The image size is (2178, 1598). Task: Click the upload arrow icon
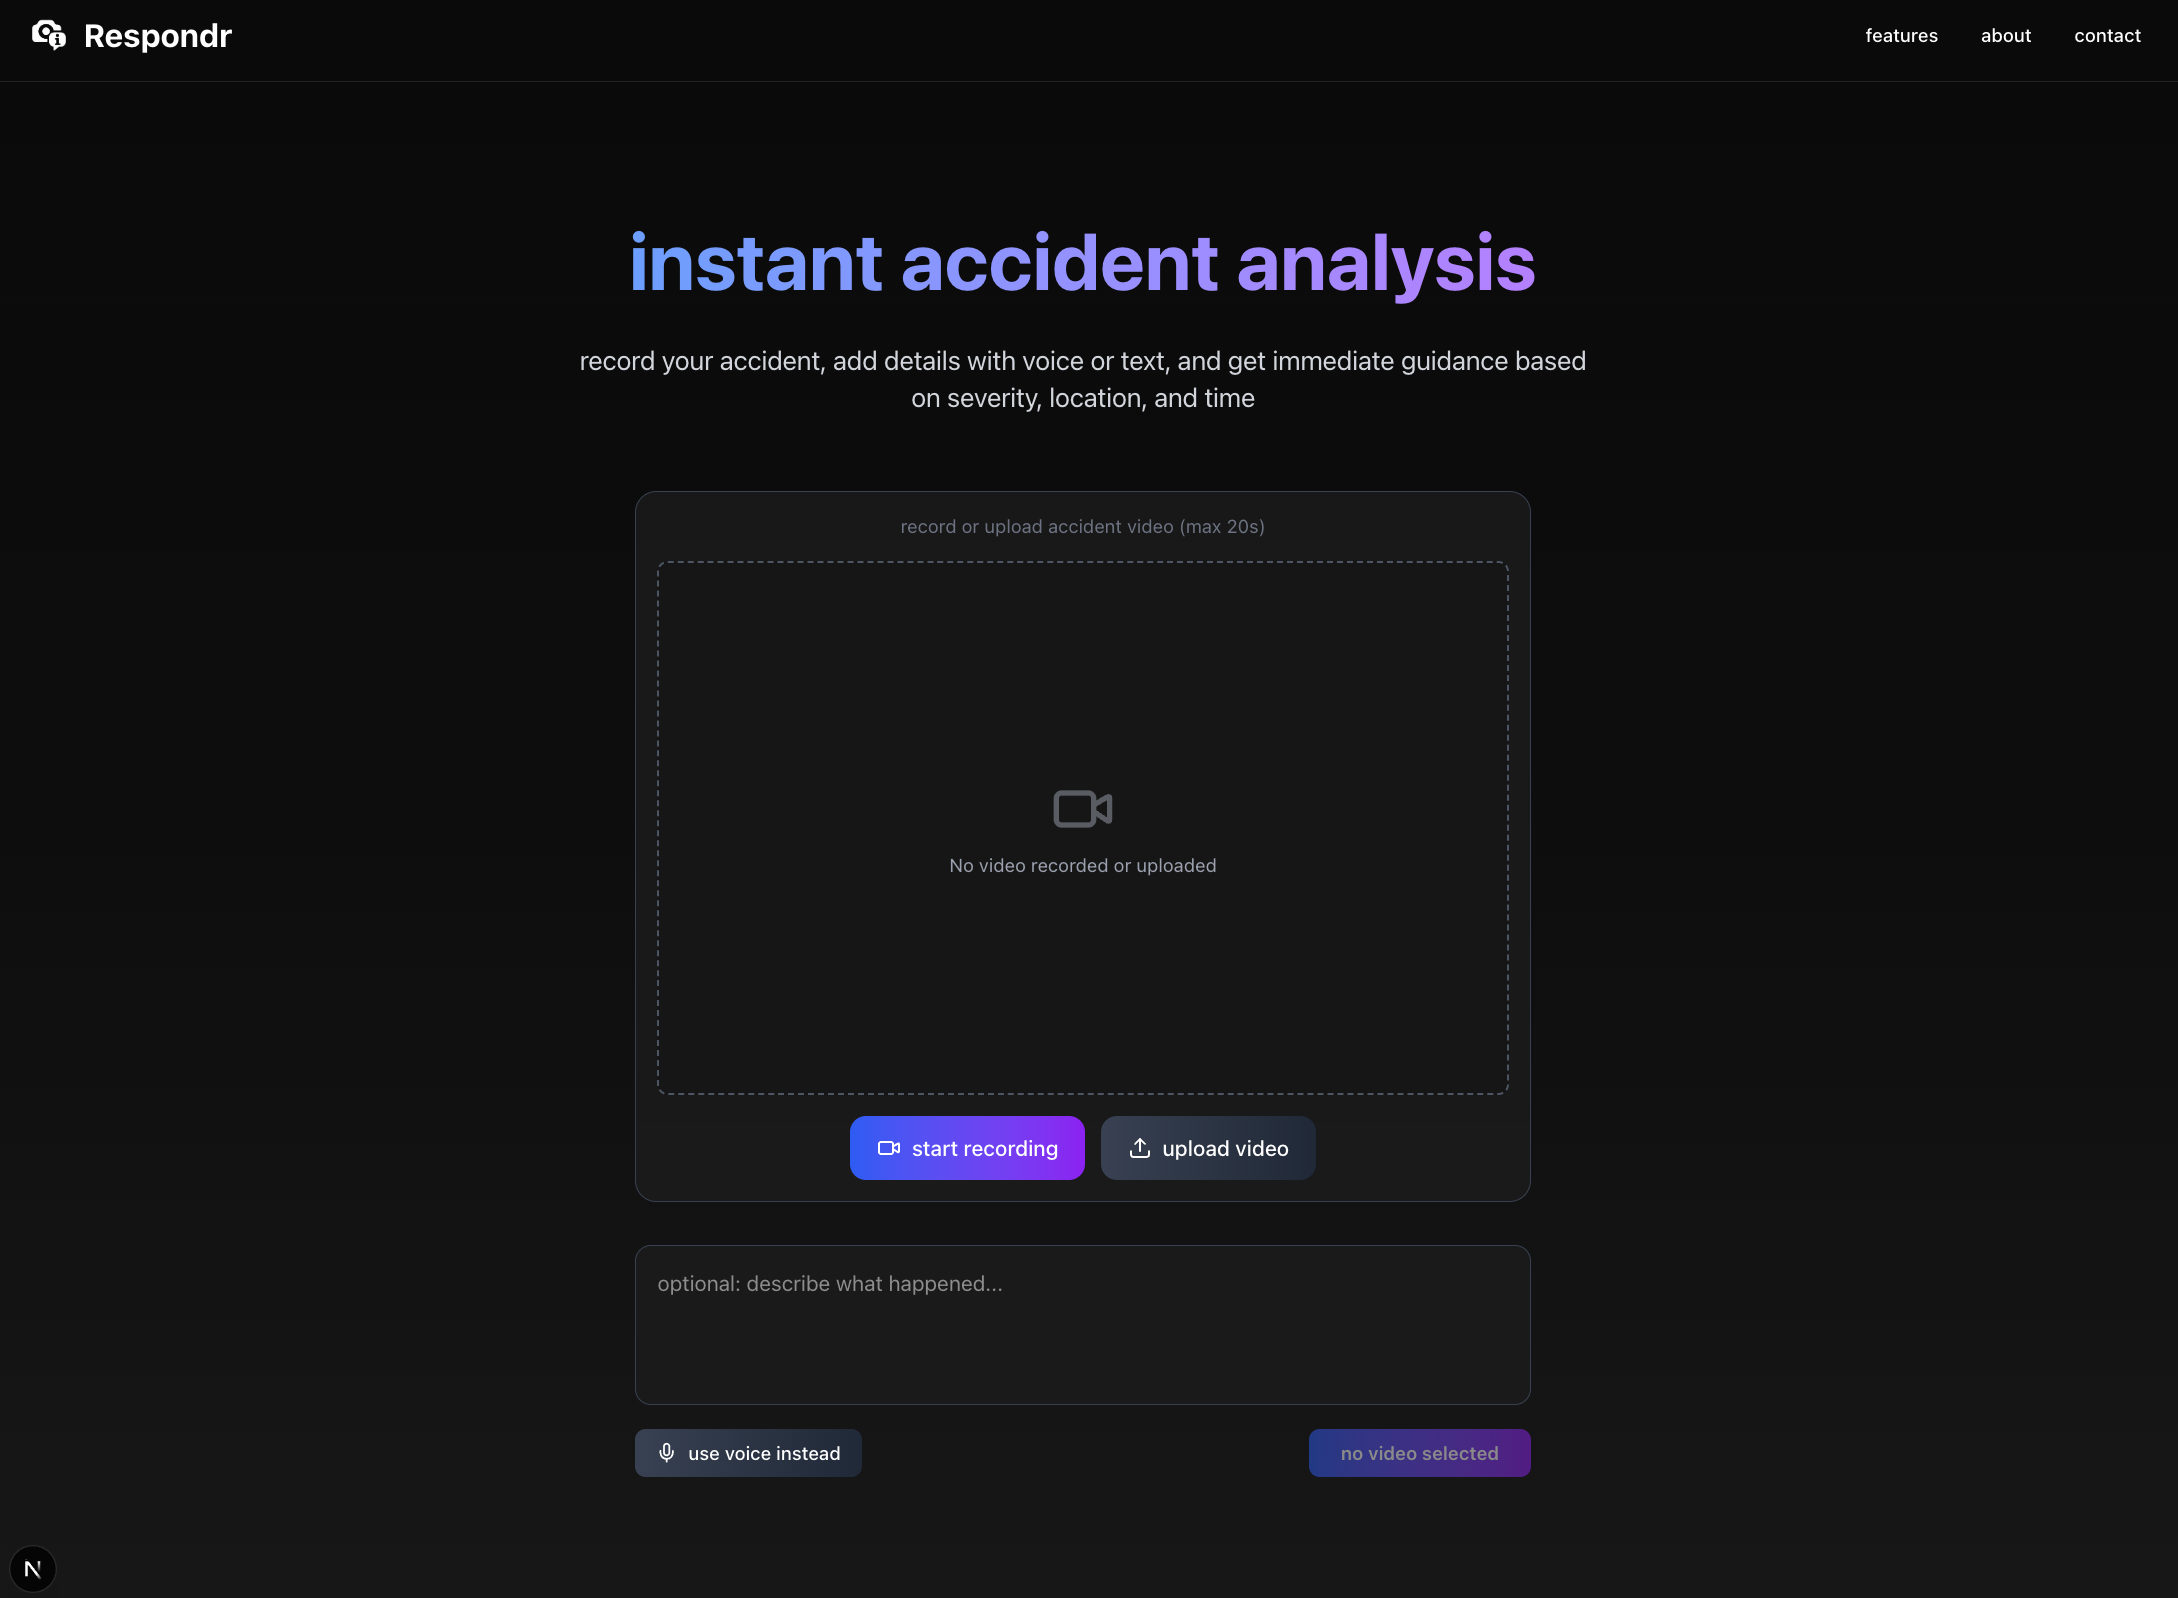click(1139, 1148)
